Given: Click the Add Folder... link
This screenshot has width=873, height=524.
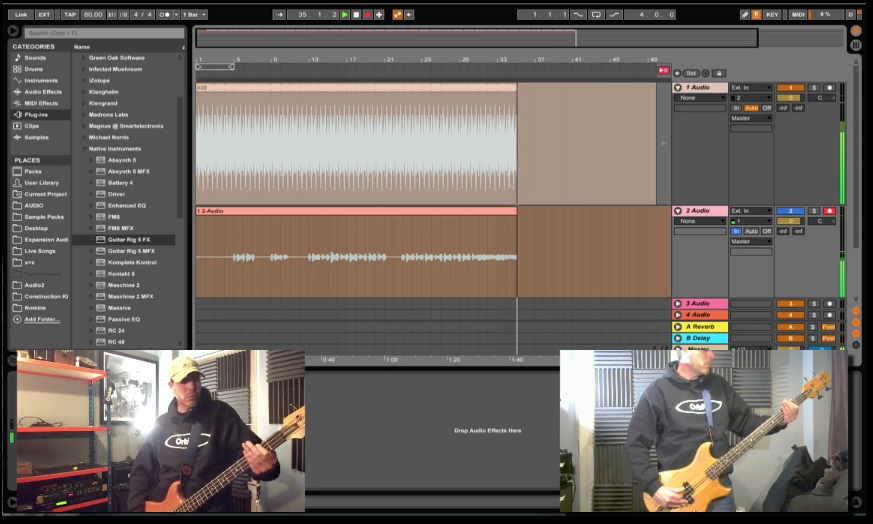Looking at the screenshot, I should point(42,319).
